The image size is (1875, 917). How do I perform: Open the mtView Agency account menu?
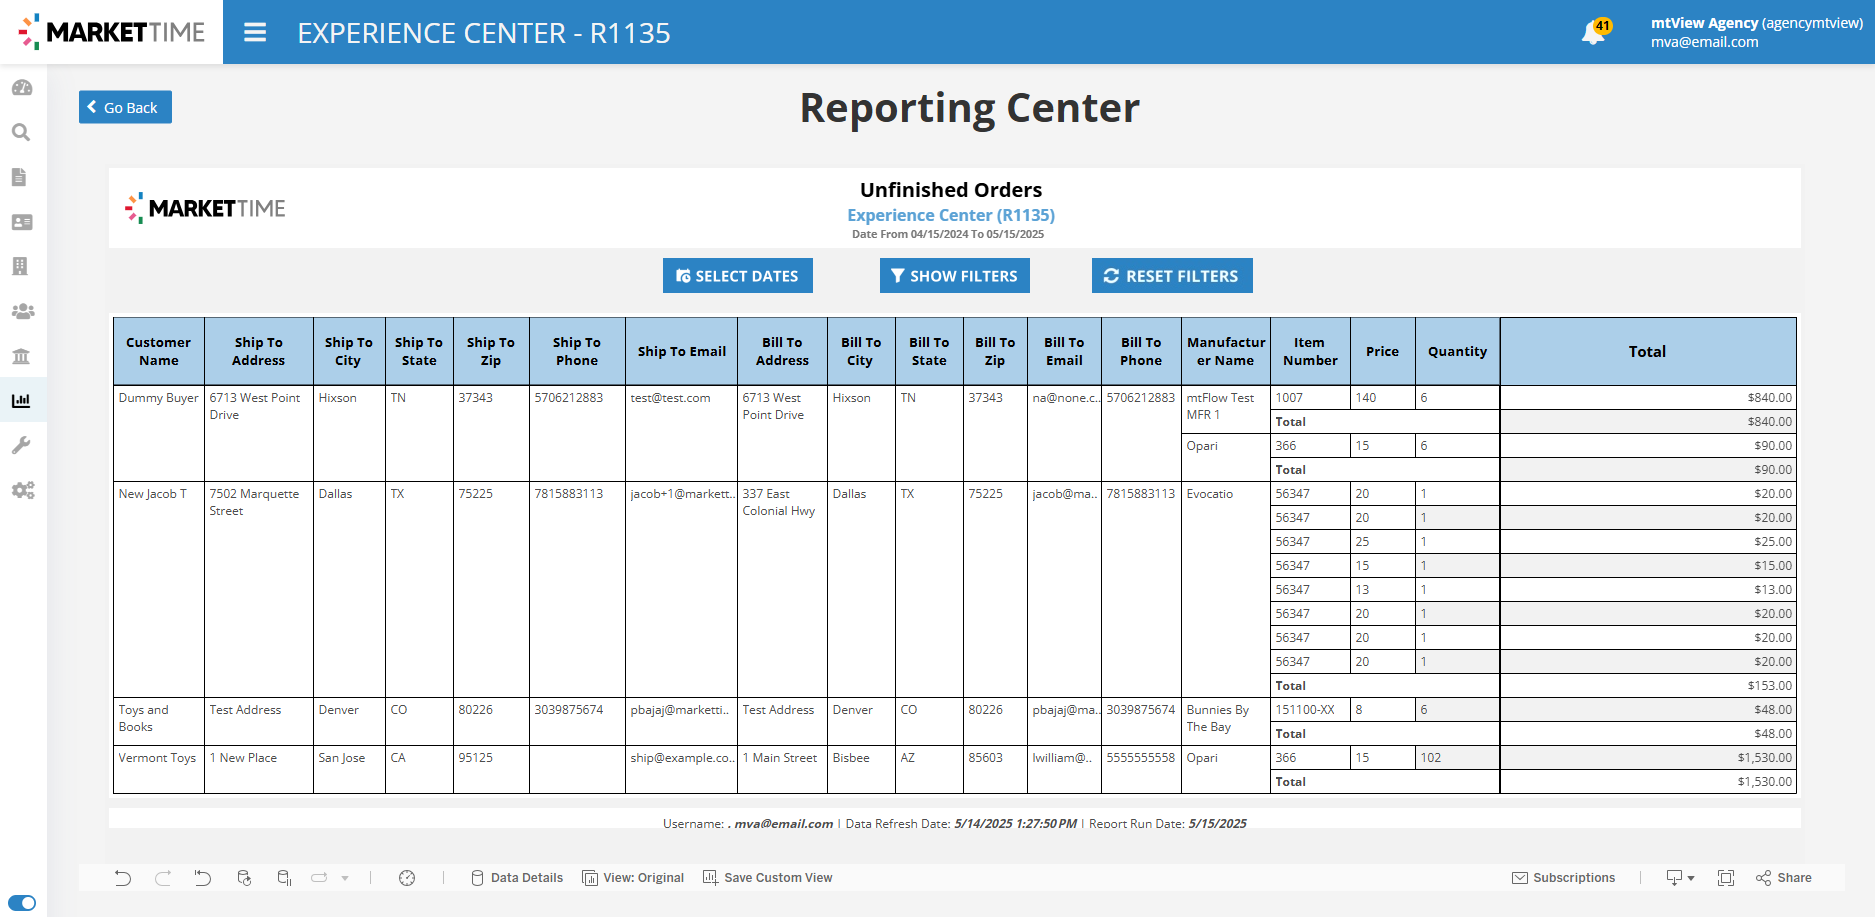tap(1756, 32)
